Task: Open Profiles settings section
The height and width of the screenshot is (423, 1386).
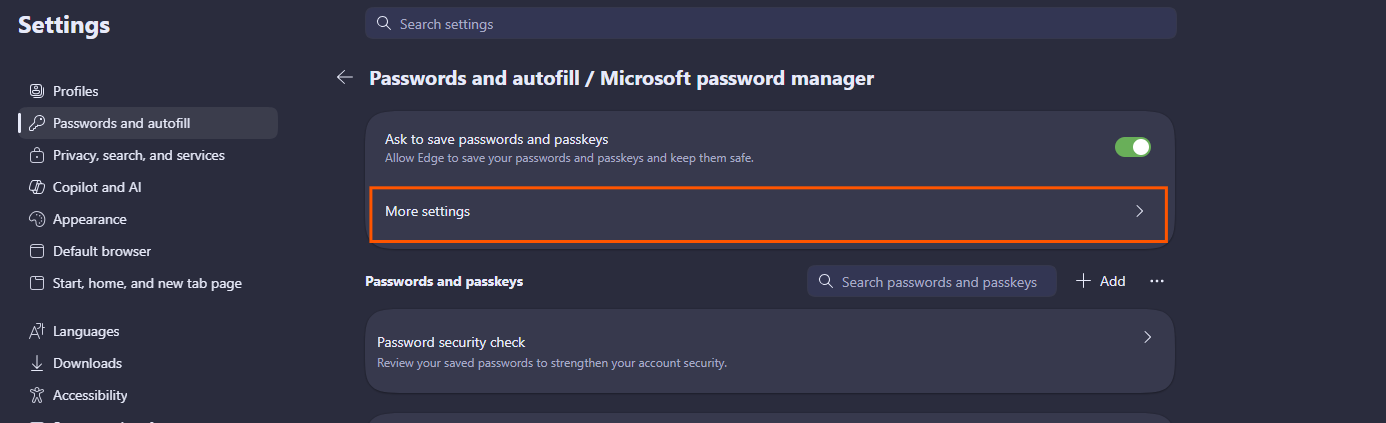Action: coord(148,91)
